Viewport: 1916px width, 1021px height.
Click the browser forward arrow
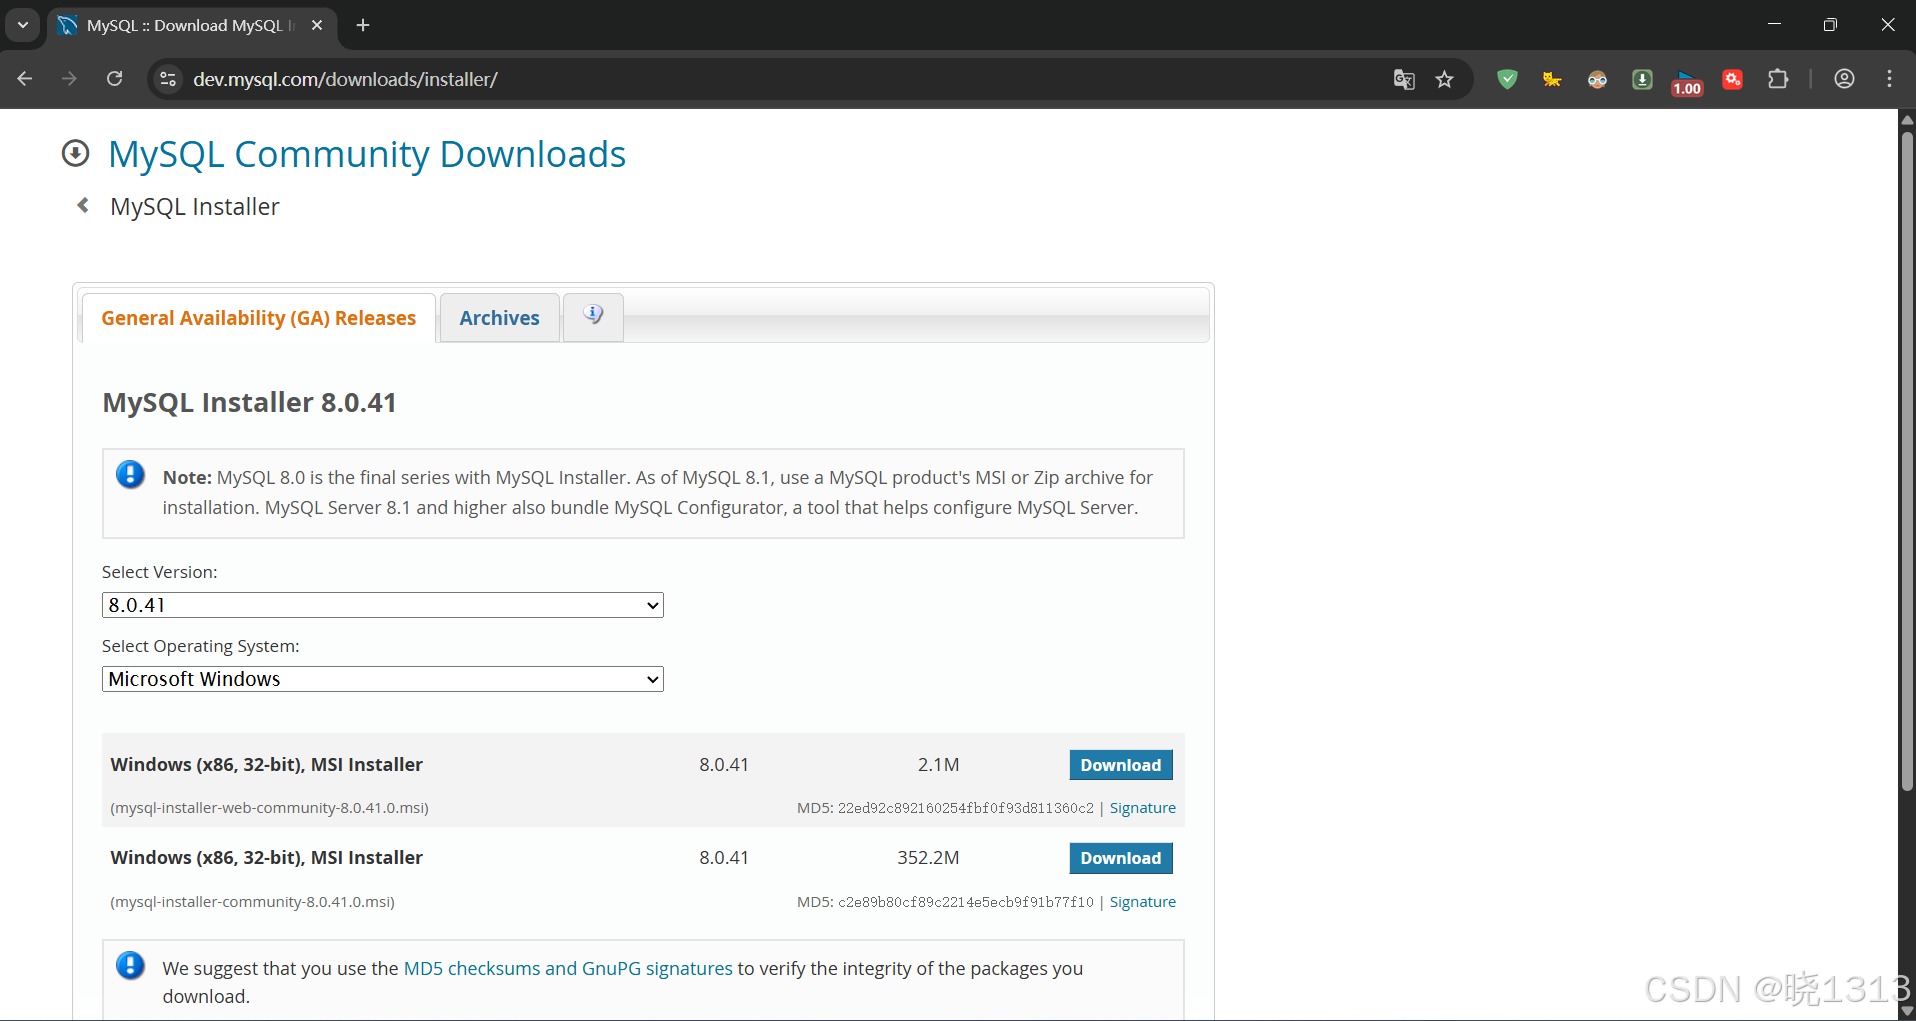(x=69, y=79)
